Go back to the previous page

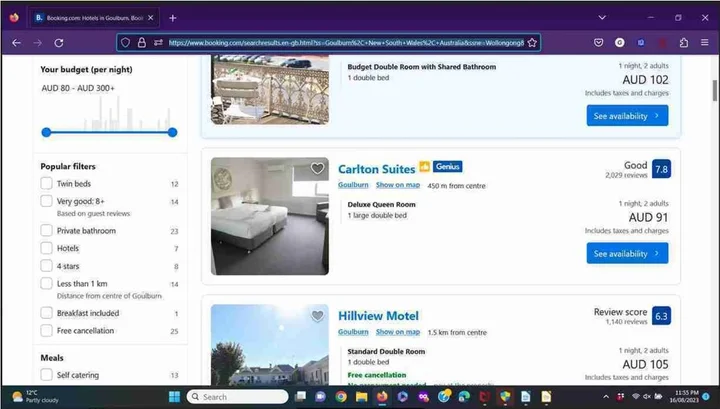point(17,43)
